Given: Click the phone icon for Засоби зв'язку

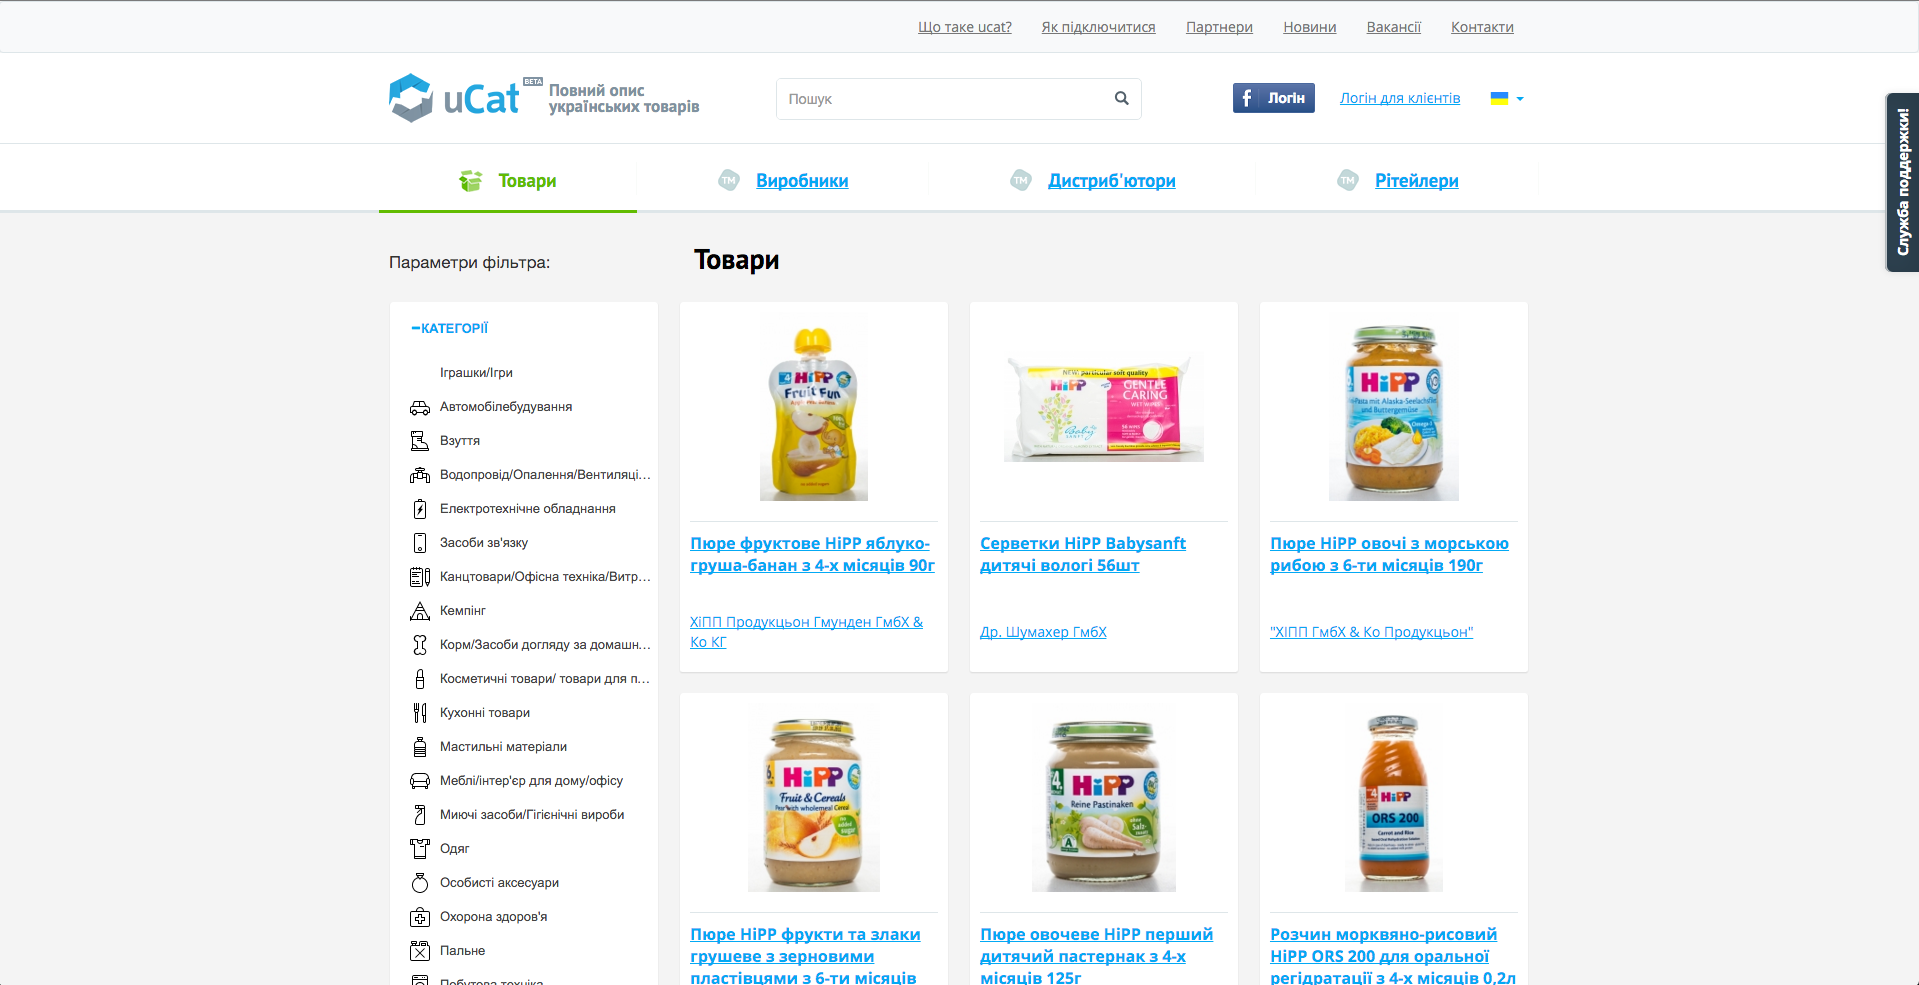Looking at the screenshot, I should (420, 543).
